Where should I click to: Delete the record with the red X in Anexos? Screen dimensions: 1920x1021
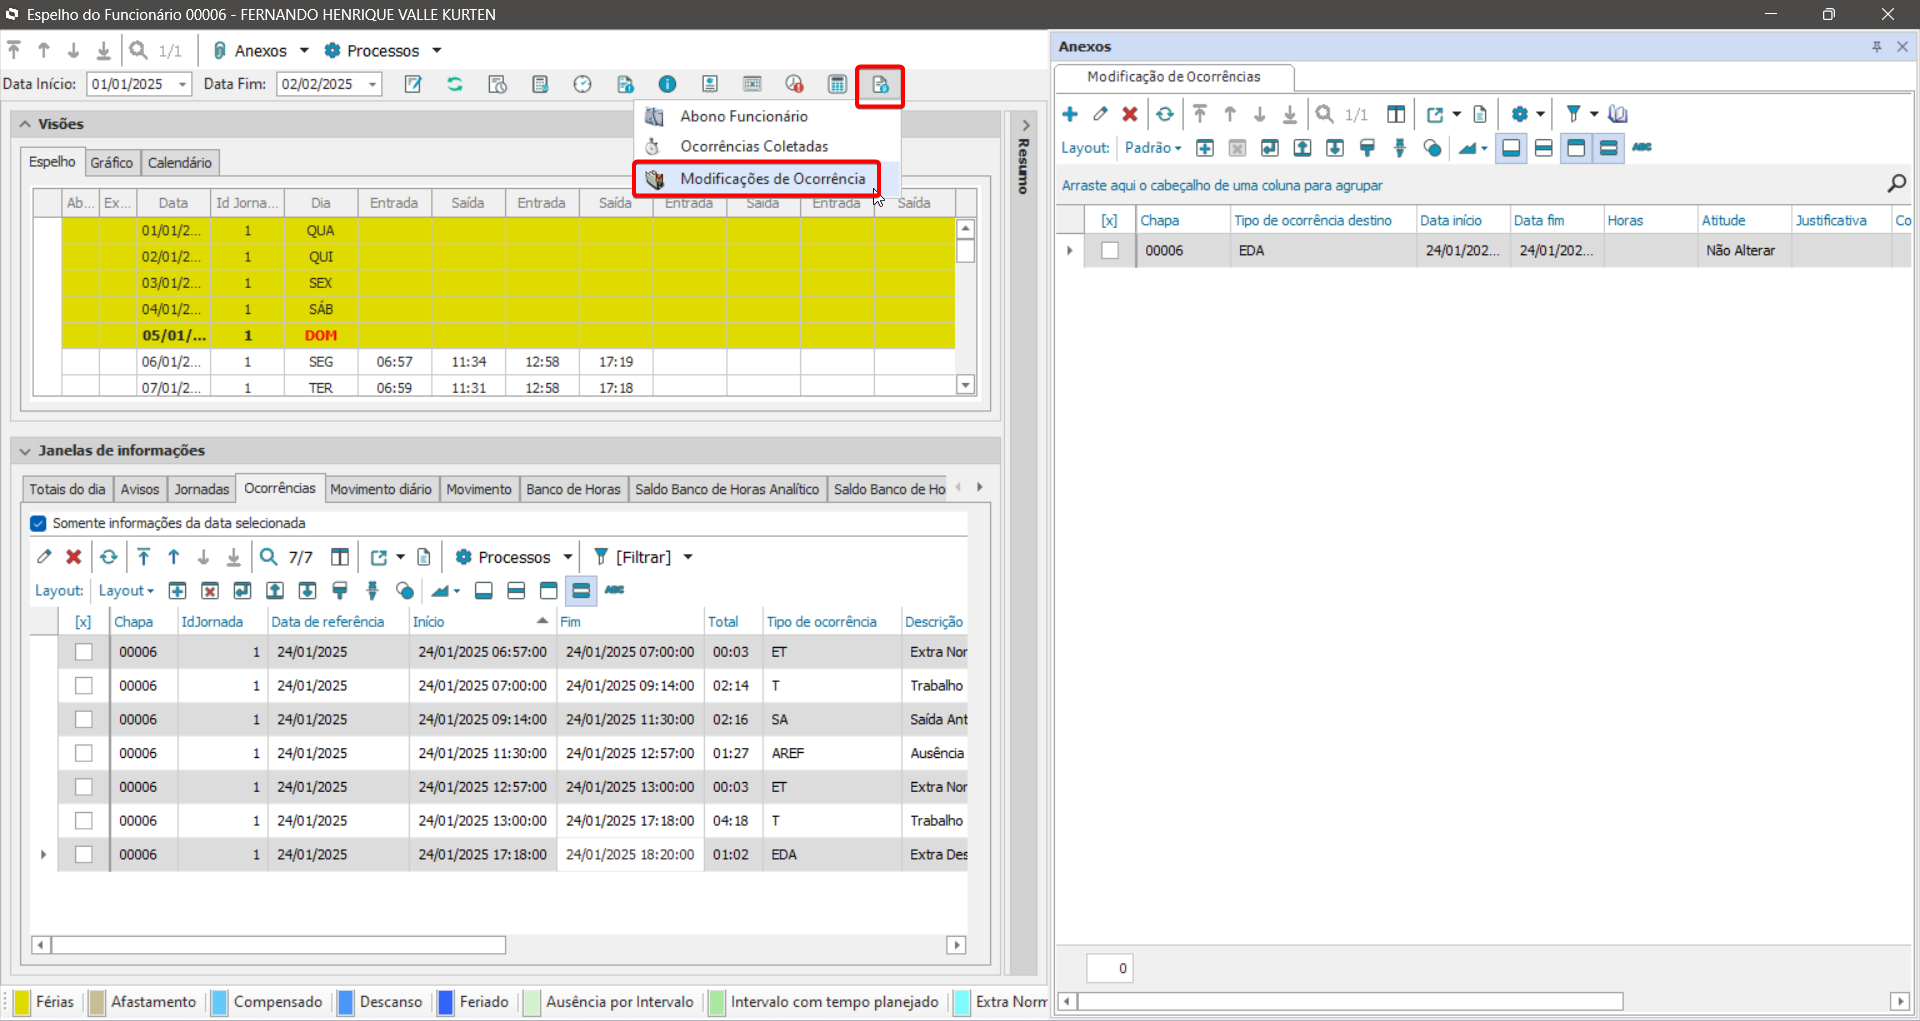(x=1130, y=114)
